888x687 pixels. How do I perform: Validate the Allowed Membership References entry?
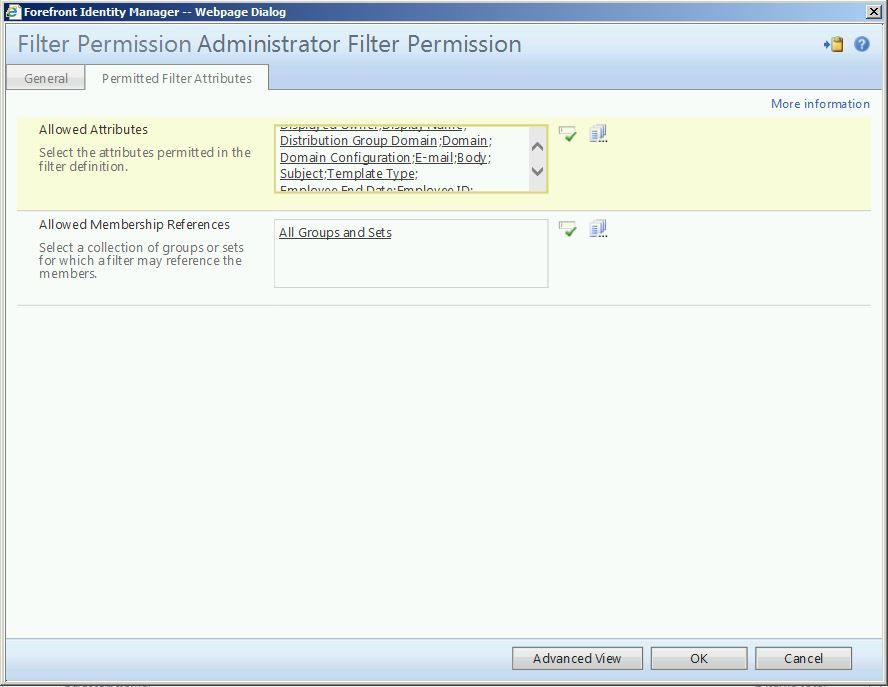tap(567, 229)
